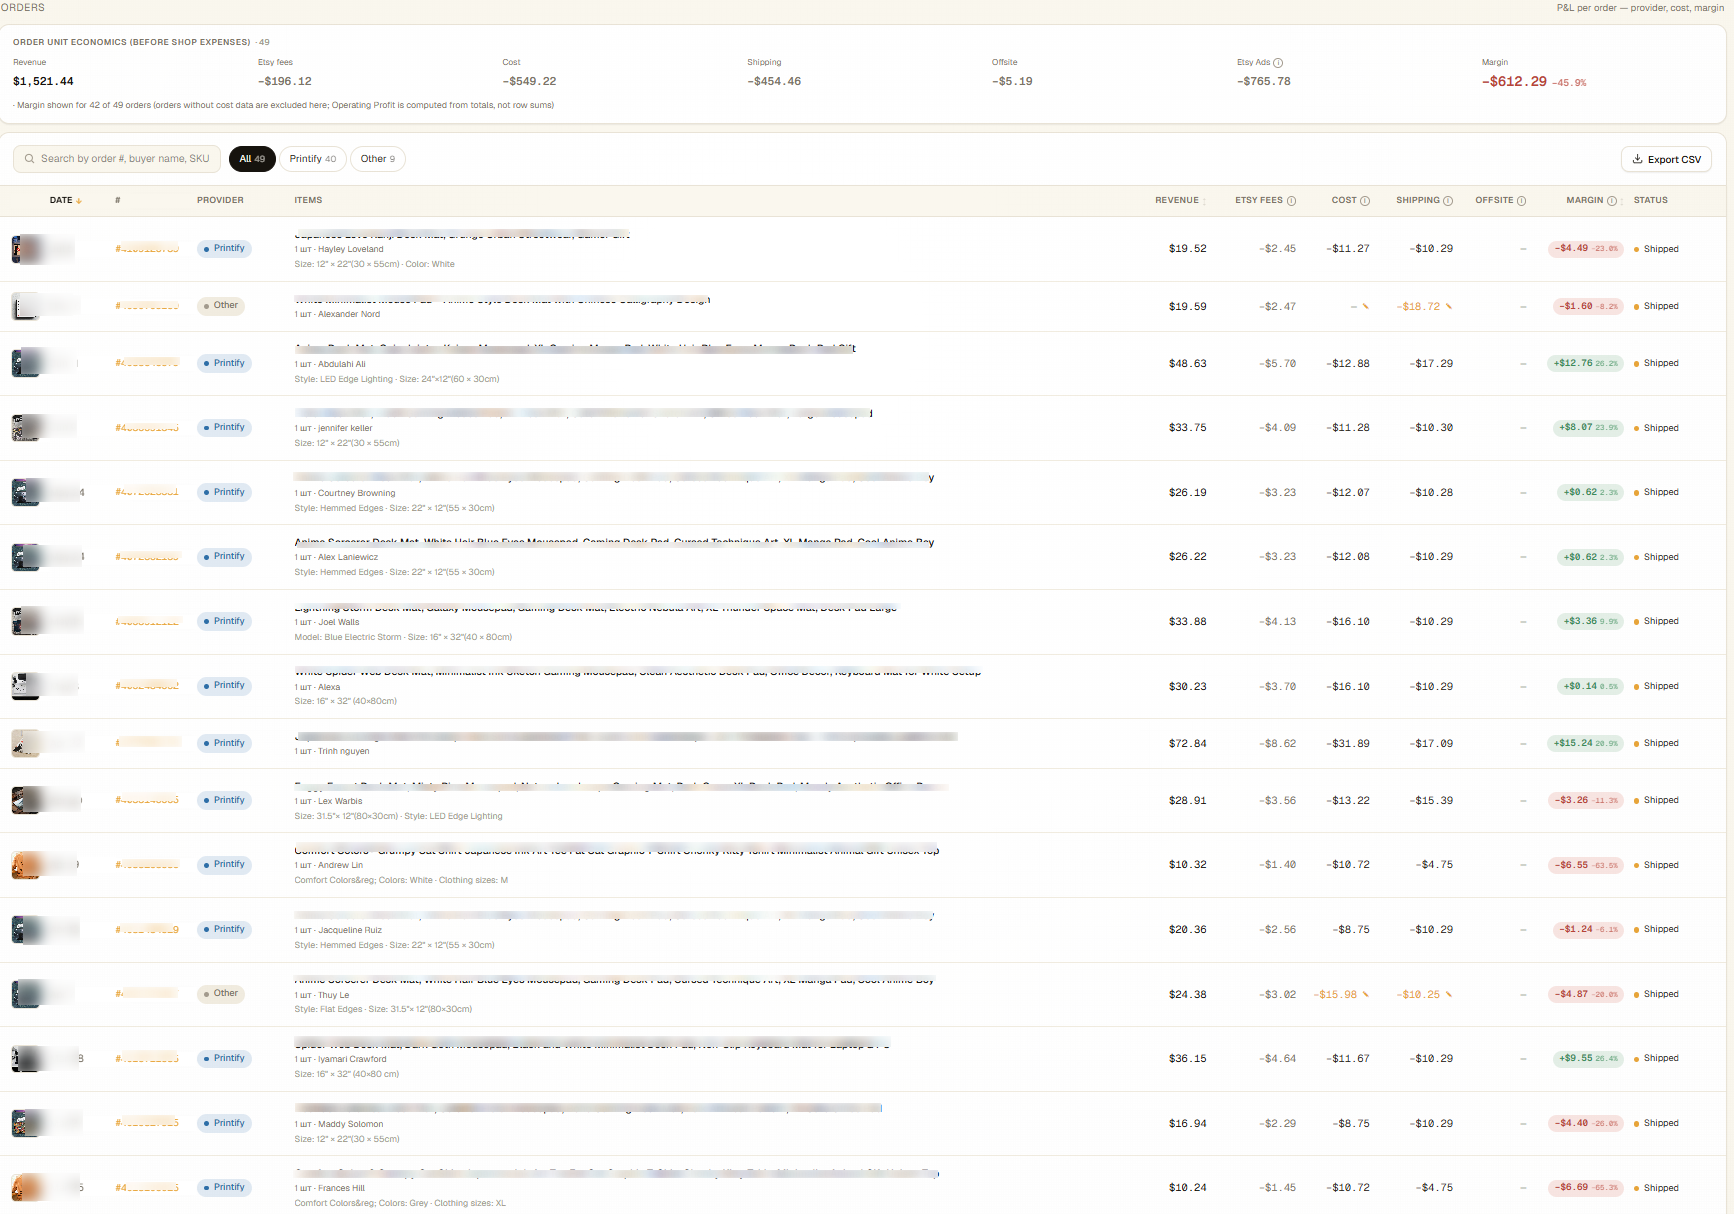Image resolution: width=1734 pixels, height=1214 pixels.
Task: Click Shipped status on Maddy Solomon row
Action: [x=1656, y=1123]
